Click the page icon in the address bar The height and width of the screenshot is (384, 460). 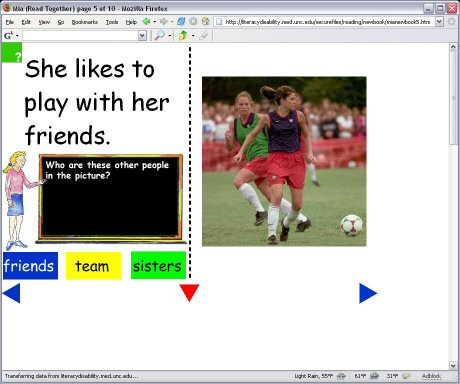[x=219, y=22]
